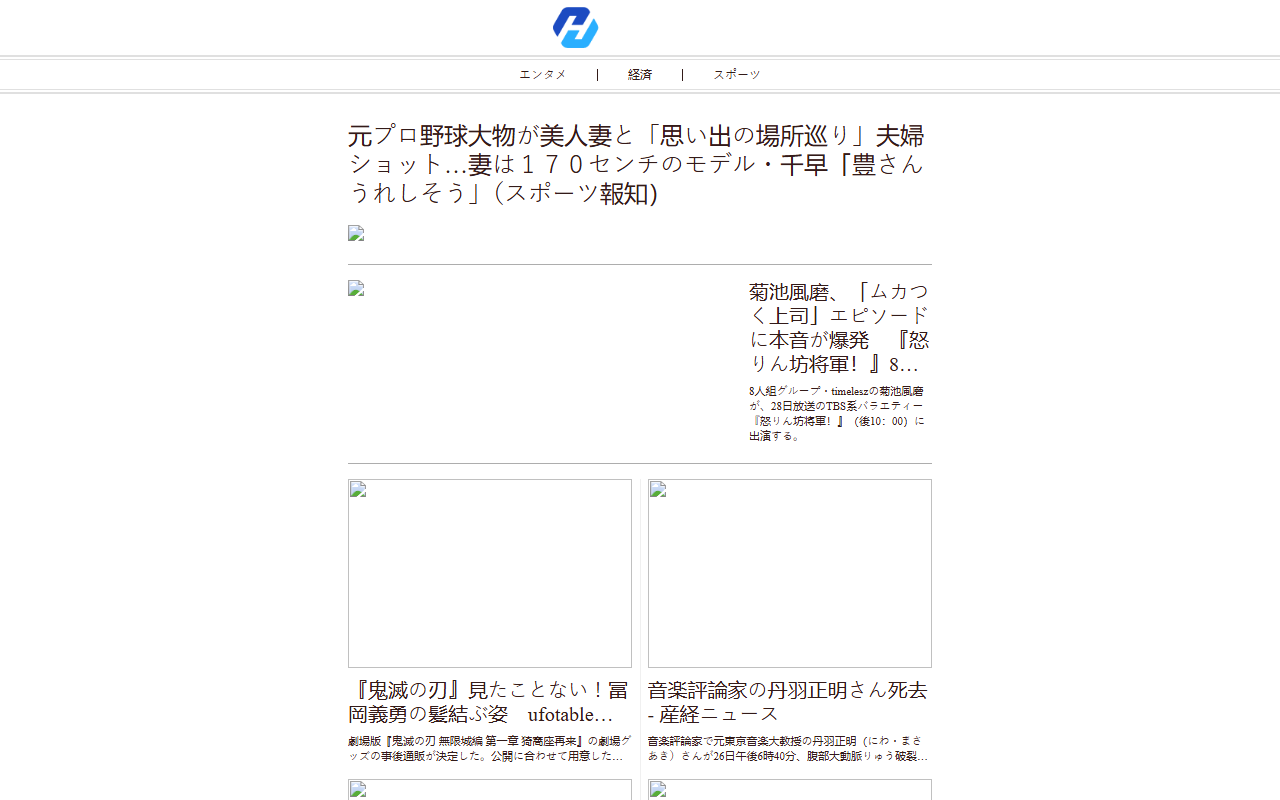Click the 劇場版『鬼滅の刃 無限城編』 summary text

tap(490, 749)
